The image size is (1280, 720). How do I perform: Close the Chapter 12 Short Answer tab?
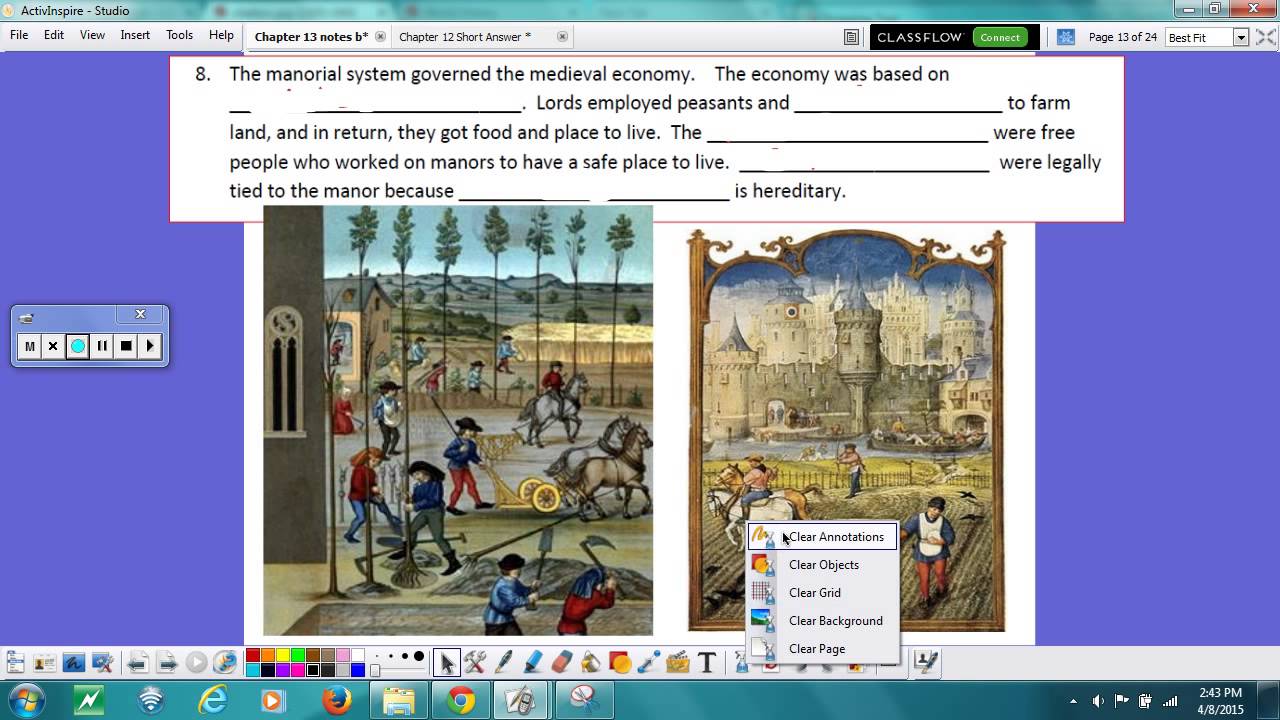562,37
